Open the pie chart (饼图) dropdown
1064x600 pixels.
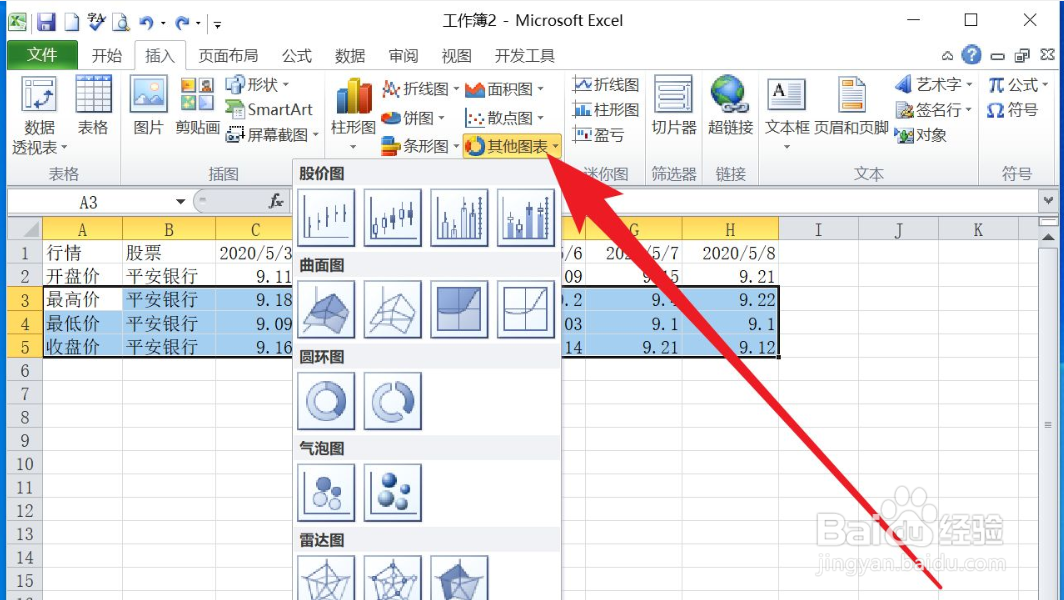pos(413,118)
